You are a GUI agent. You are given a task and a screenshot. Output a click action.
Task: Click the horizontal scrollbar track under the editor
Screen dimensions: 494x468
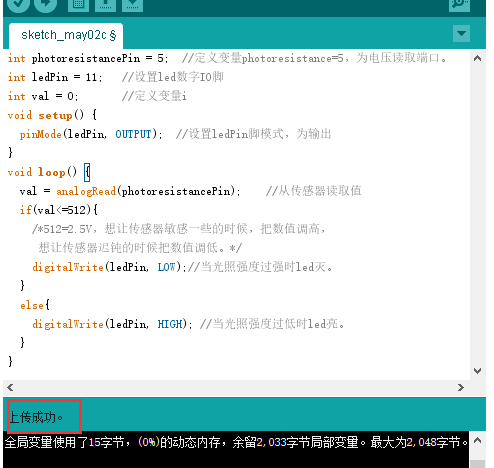click(x=236, y=387)
